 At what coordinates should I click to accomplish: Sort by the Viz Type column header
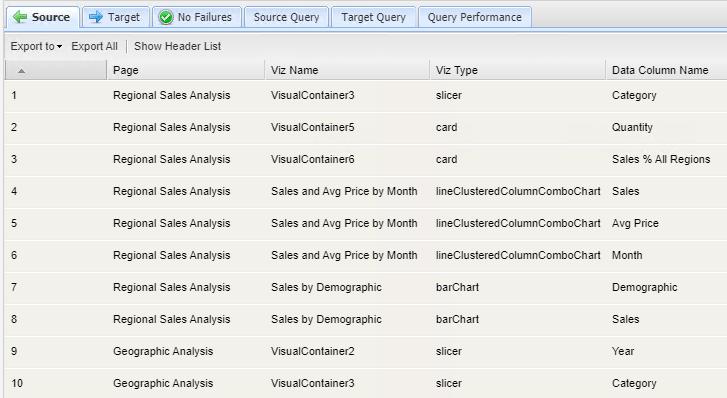pyautogui.click(x=518, y=70)
